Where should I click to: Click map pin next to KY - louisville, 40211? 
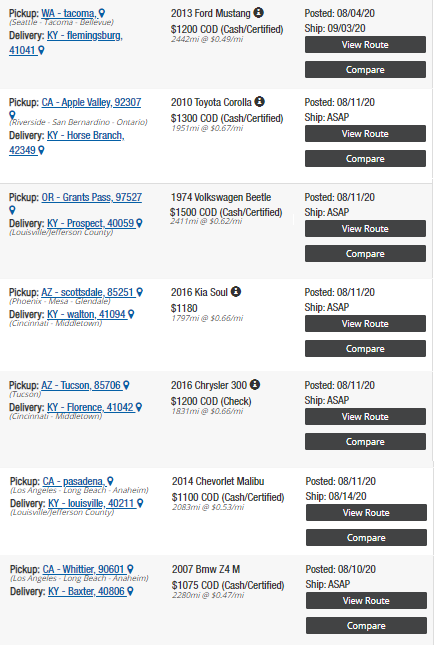[140, 503]
